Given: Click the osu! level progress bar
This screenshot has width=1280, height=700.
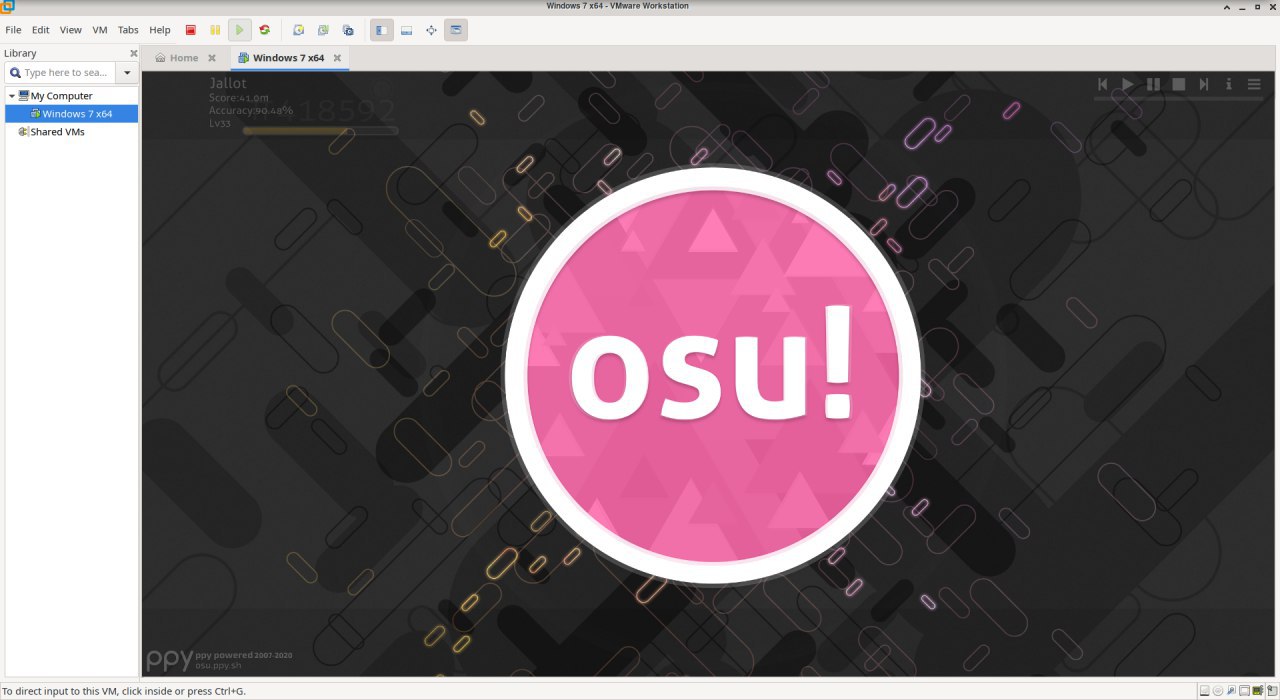Looking at the screenshot, I should pyautogui.click(x=320, y=130).
